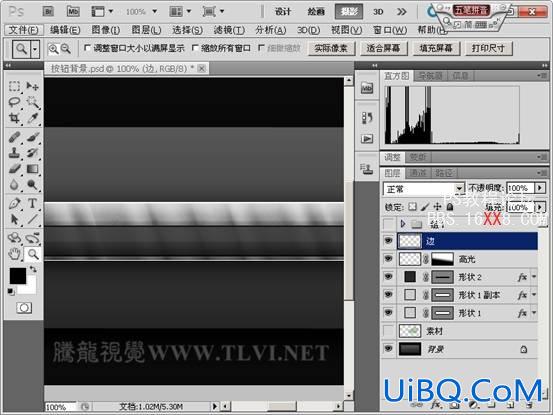Select the Gradient tool
This screenshot has width=553, height=415.
pyautogui.click(x=32, y=169)
